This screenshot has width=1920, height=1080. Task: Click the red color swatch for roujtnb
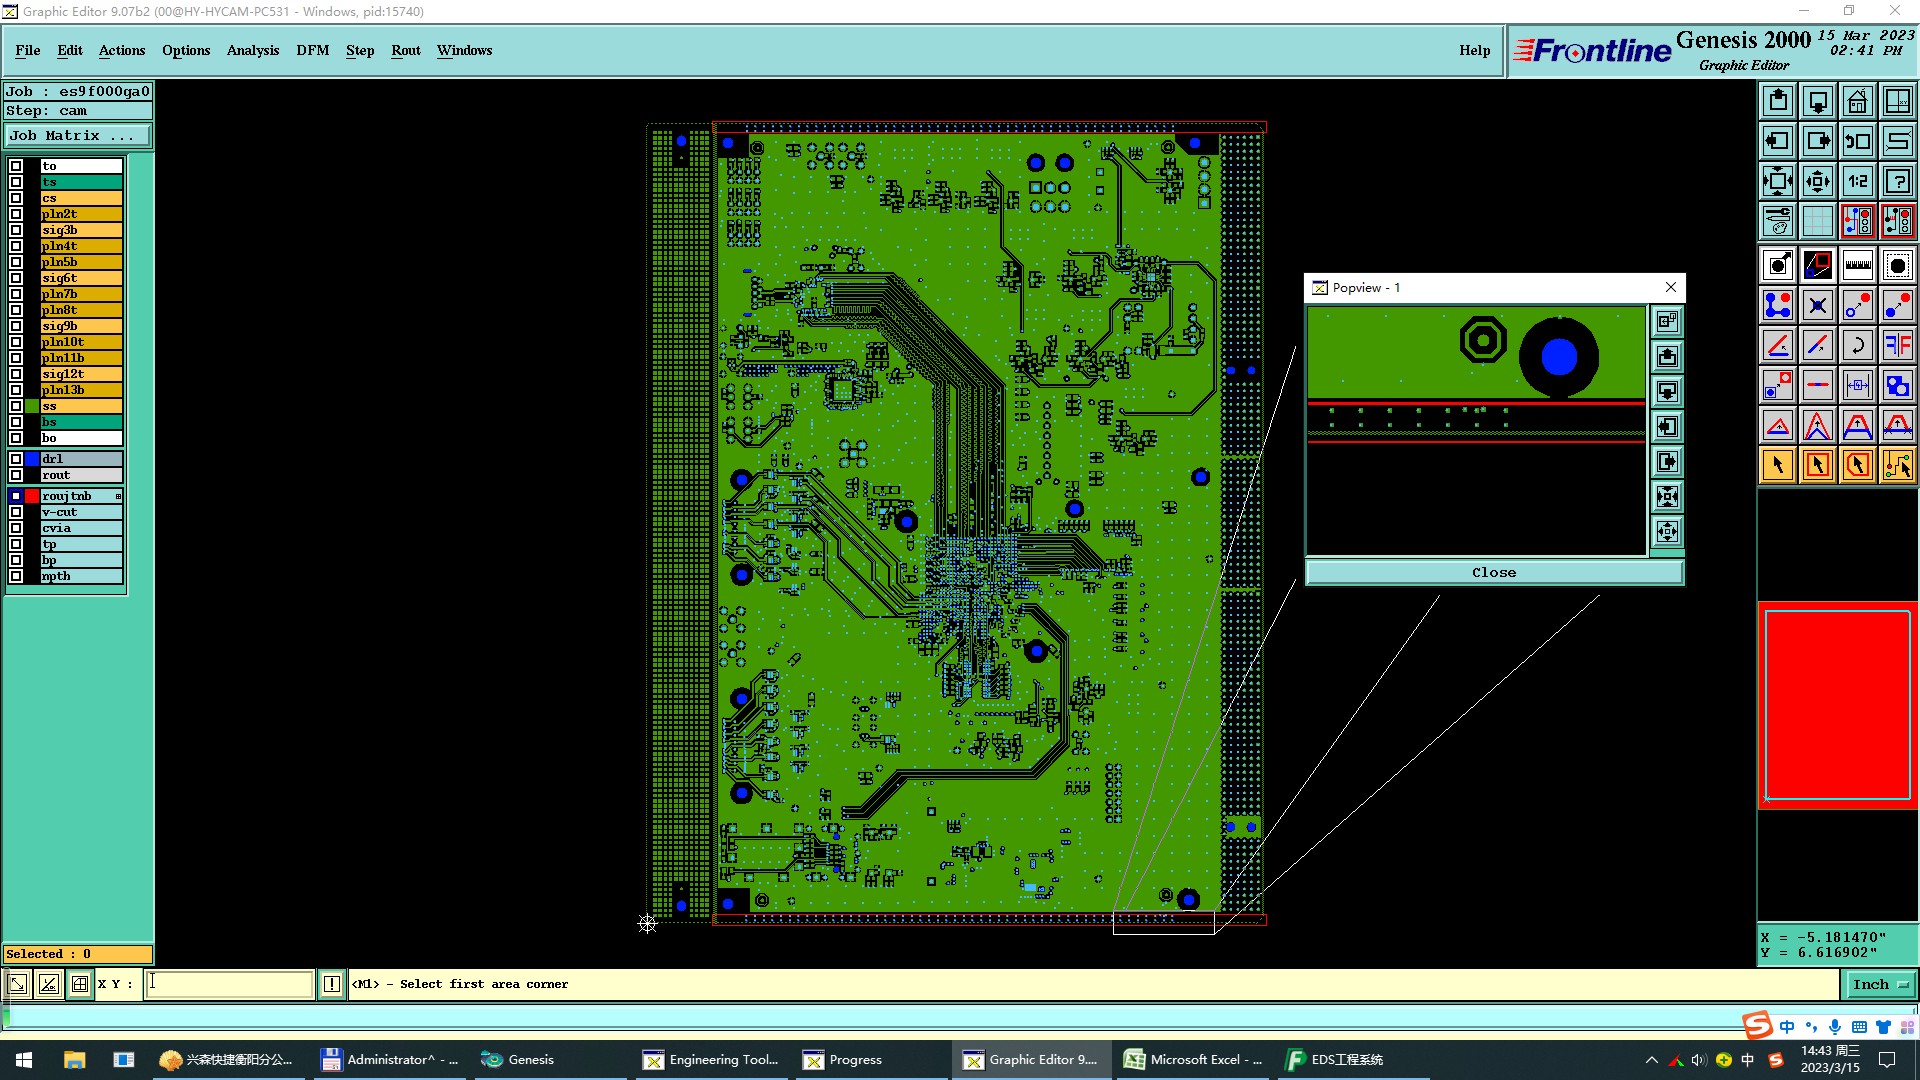(x=32, y=496)
